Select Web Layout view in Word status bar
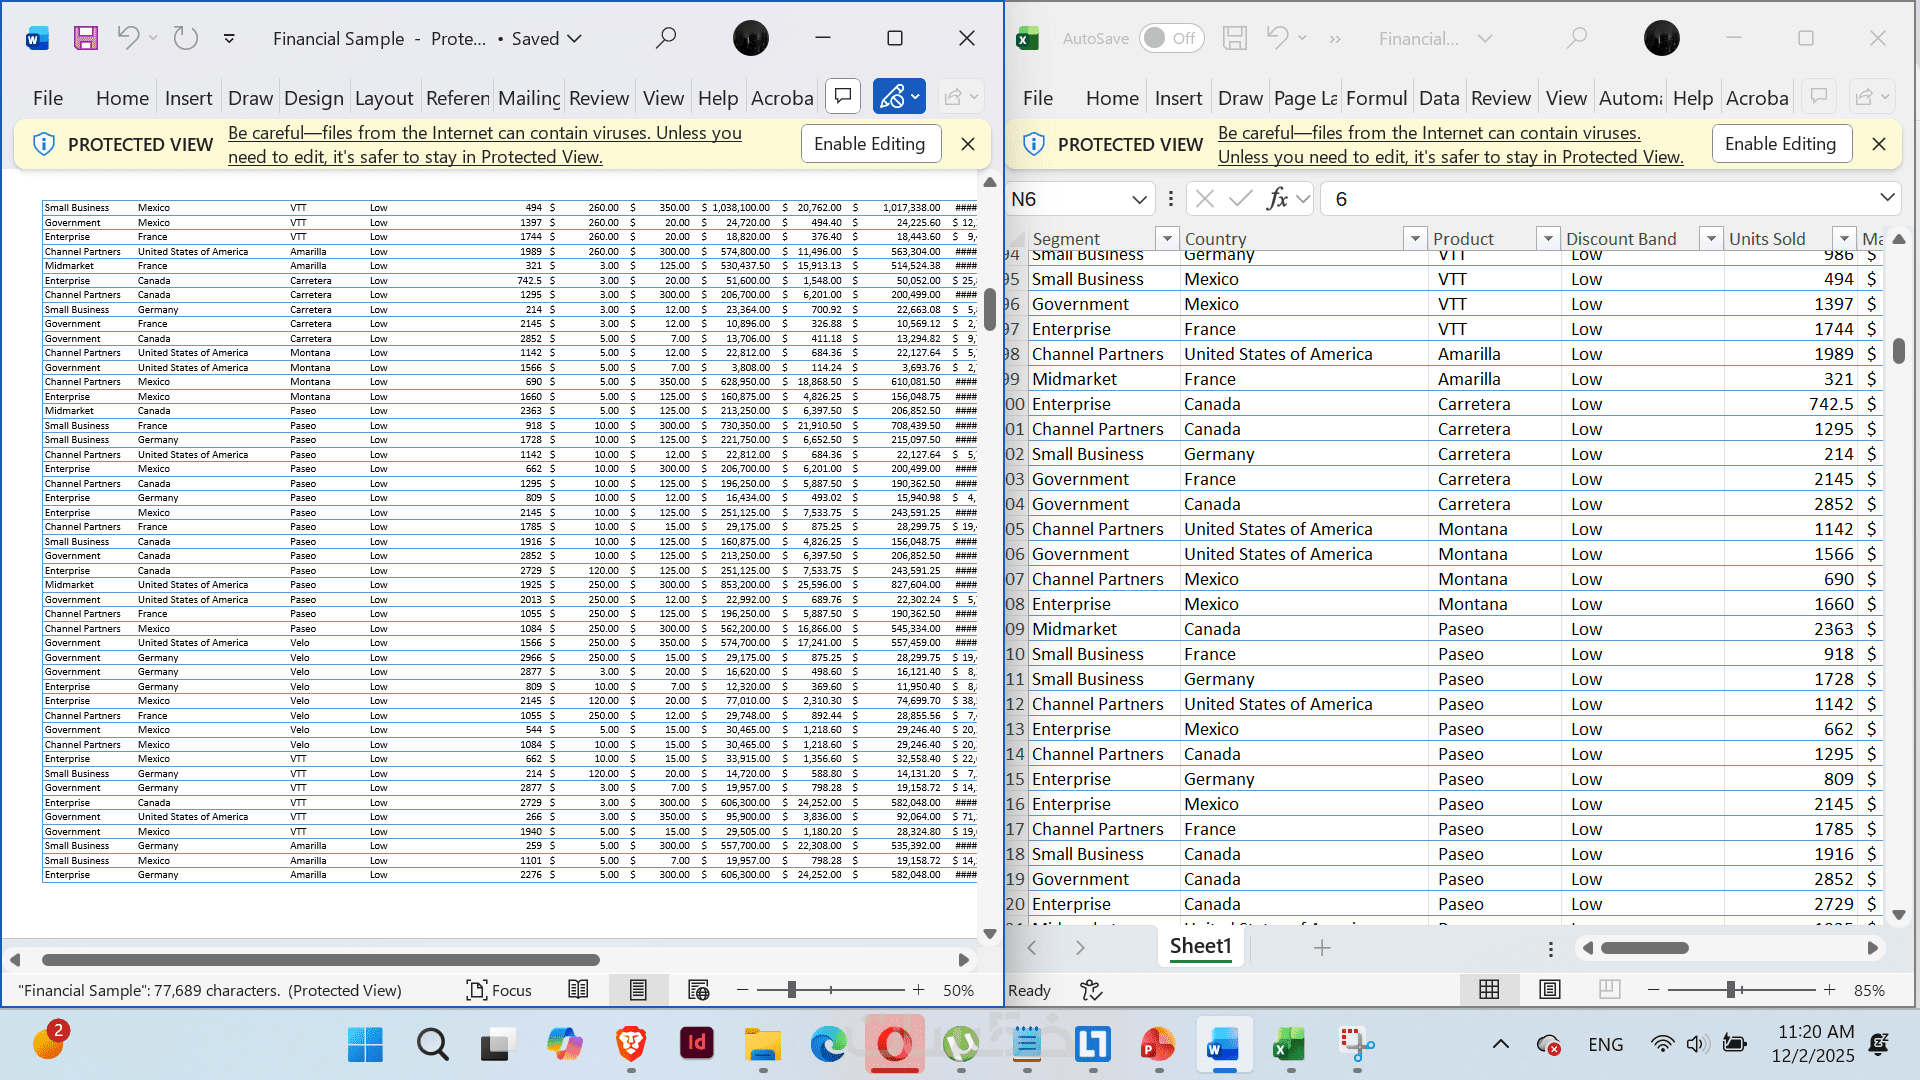 (x=698, y=990)
